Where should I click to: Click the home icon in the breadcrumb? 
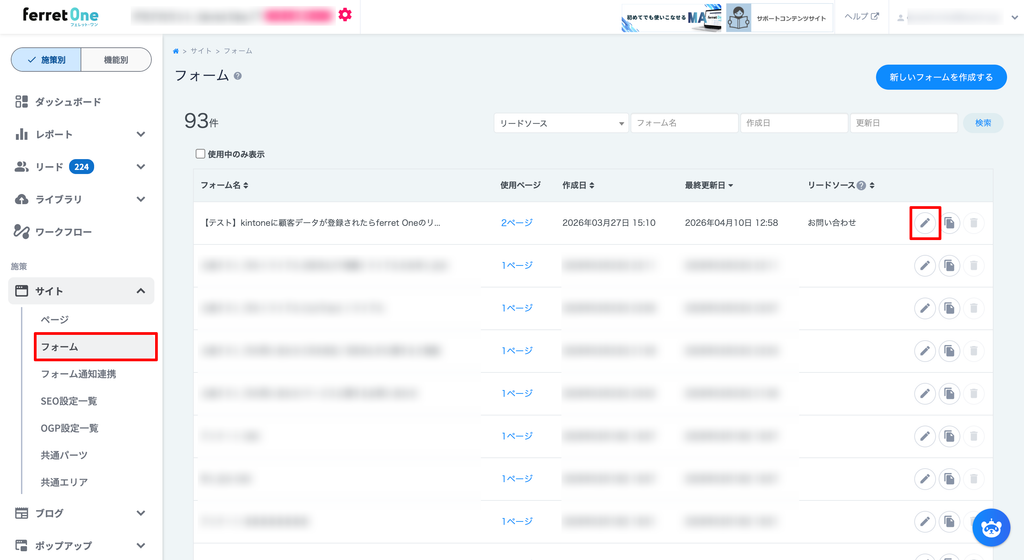tap(177, 51)
